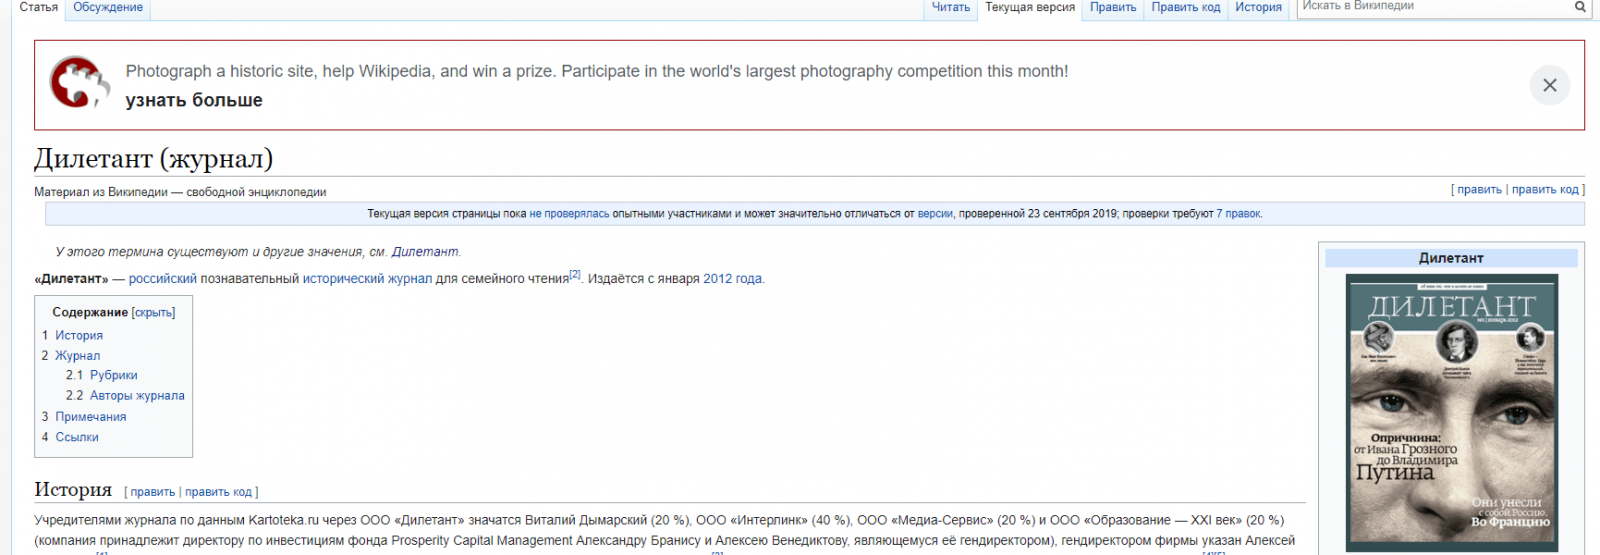Viewport: 1600px width, 555px height.
Task: Open the исторический журнал link
Action: click(x=367, y=279)
